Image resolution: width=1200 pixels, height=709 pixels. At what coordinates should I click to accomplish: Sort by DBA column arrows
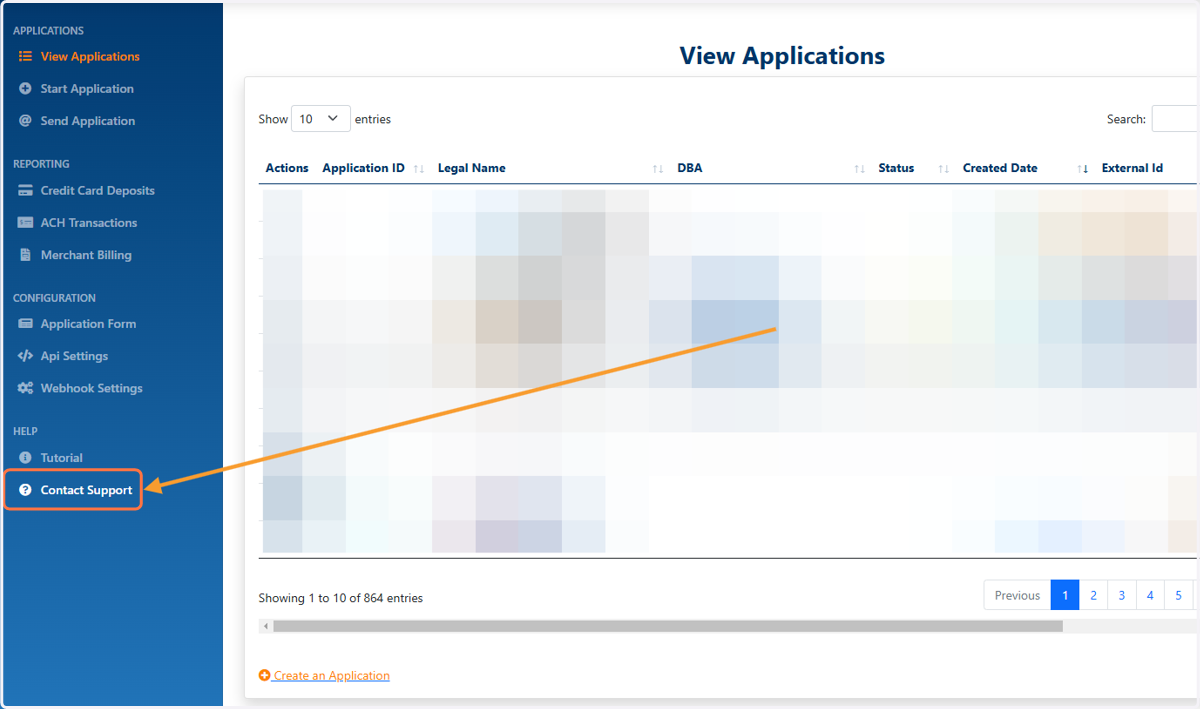click(x=859, y=169)
